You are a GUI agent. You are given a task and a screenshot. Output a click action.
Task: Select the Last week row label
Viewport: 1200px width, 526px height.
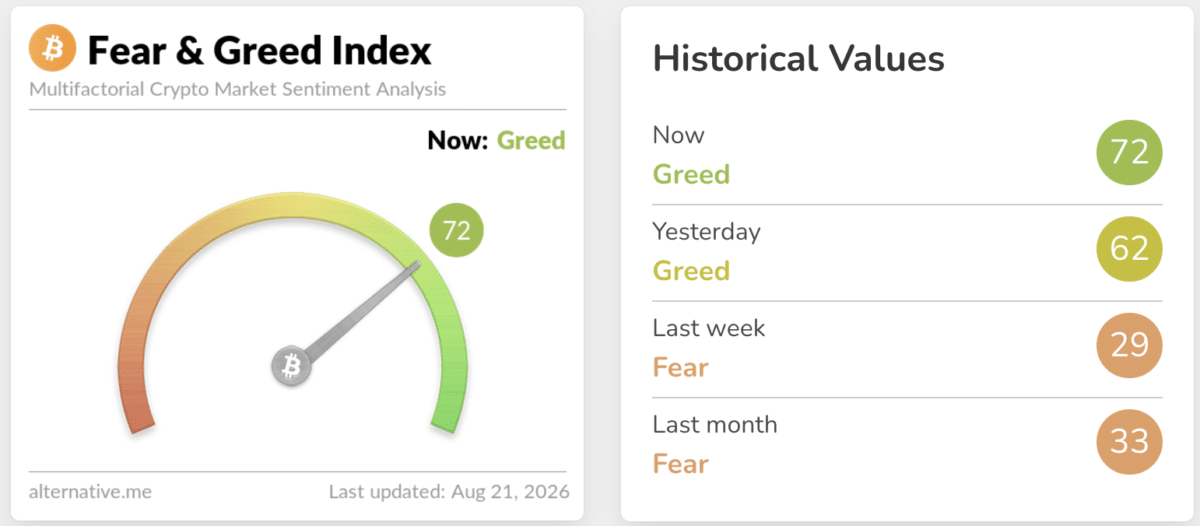709,327
